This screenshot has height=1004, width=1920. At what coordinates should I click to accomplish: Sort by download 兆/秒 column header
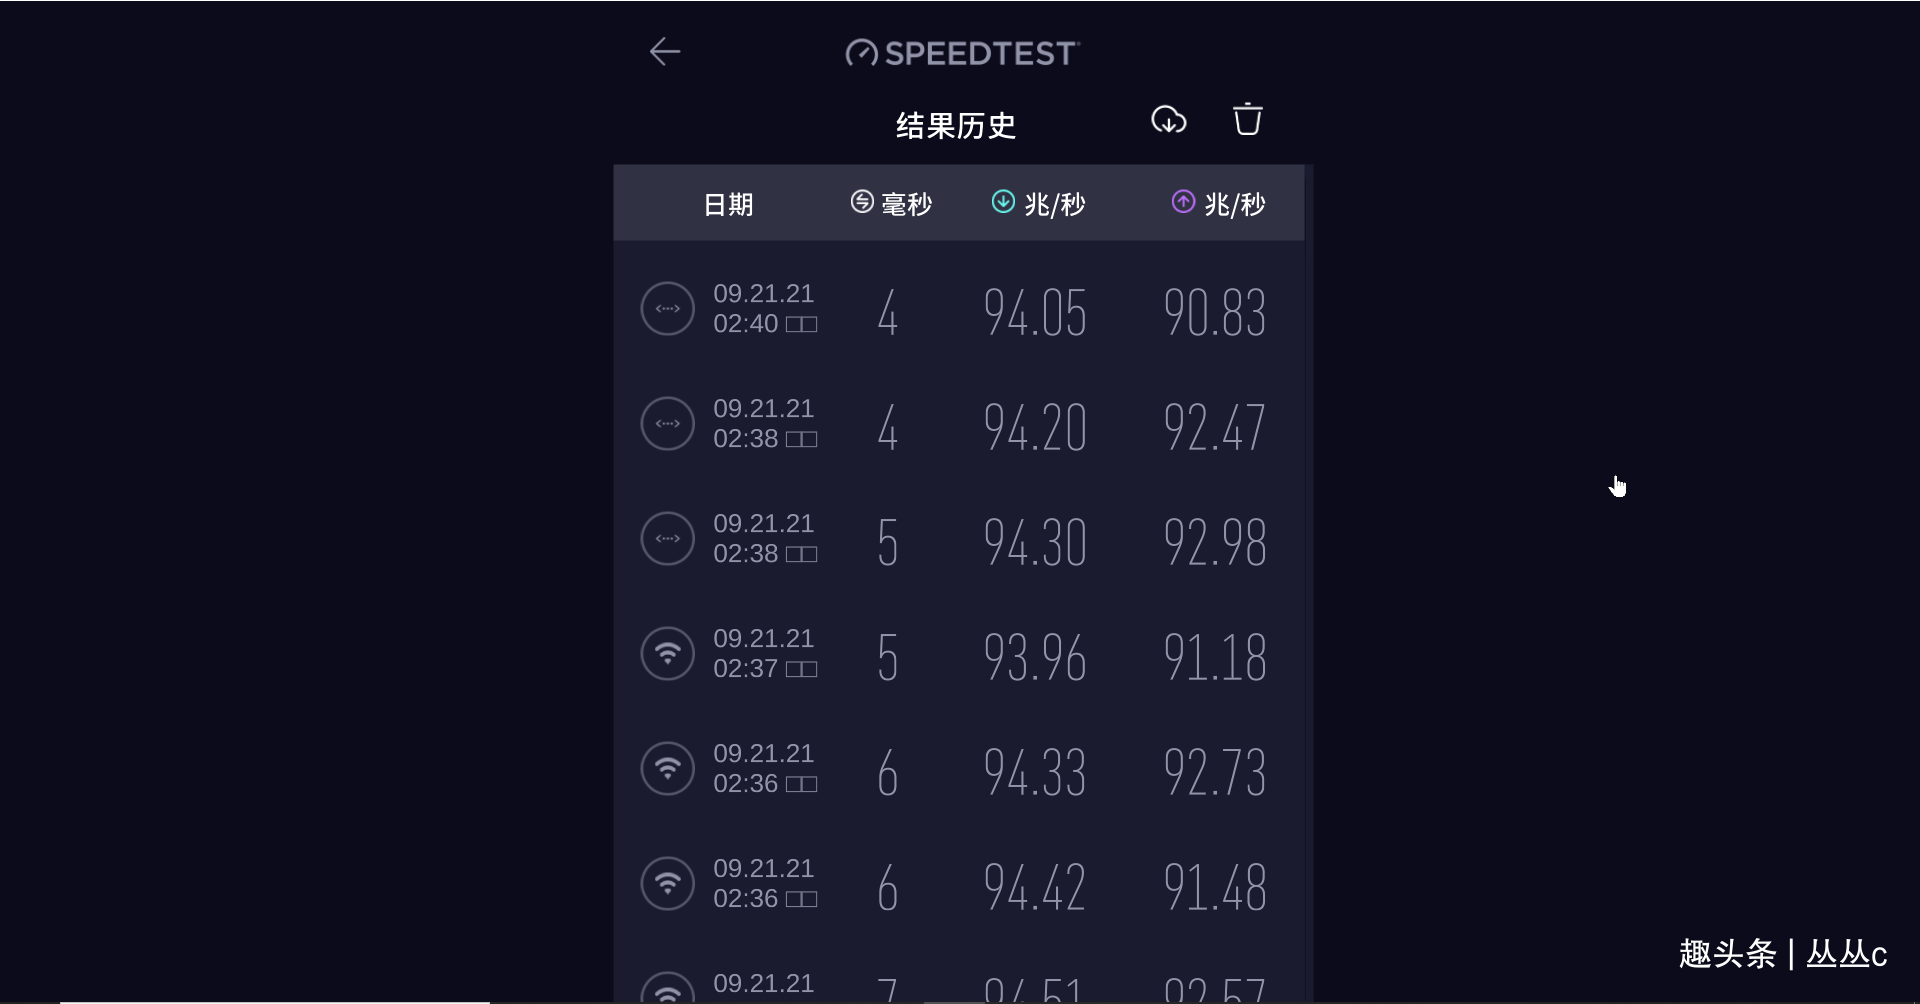pos(1038,204)
